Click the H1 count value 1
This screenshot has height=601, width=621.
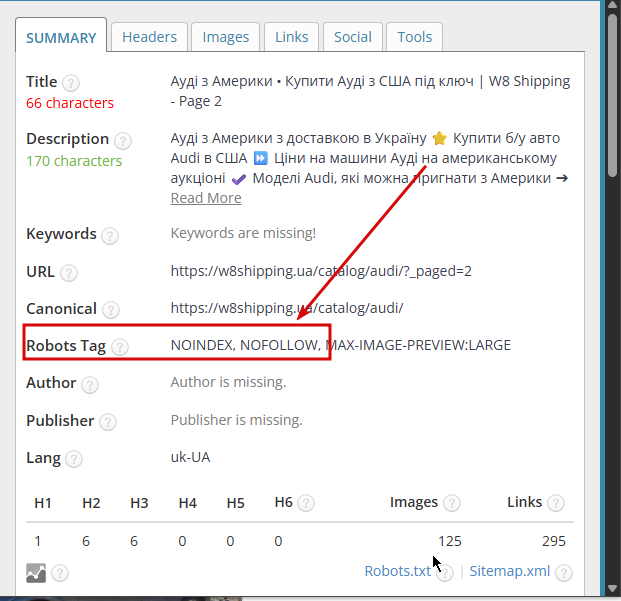coord(38,541)
